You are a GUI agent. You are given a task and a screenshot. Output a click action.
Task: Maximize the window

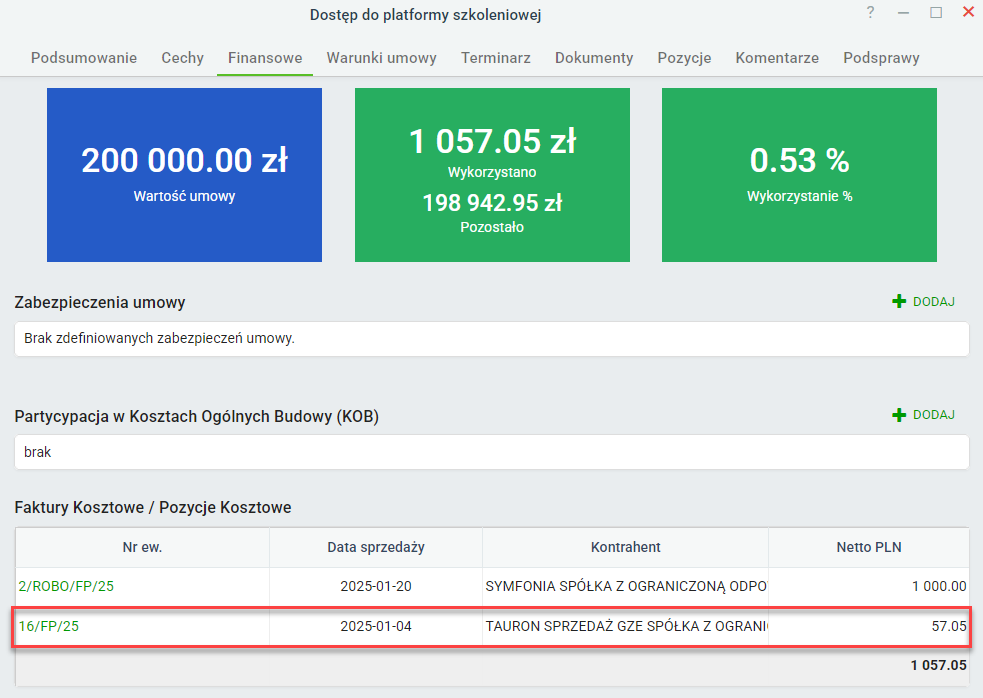click(936, 13)
